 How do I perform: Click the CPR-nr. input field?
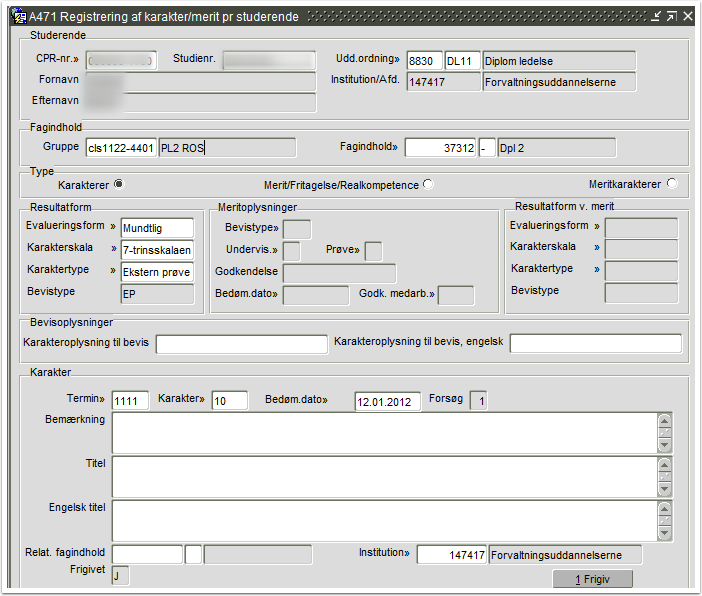[x=121, y=60]
